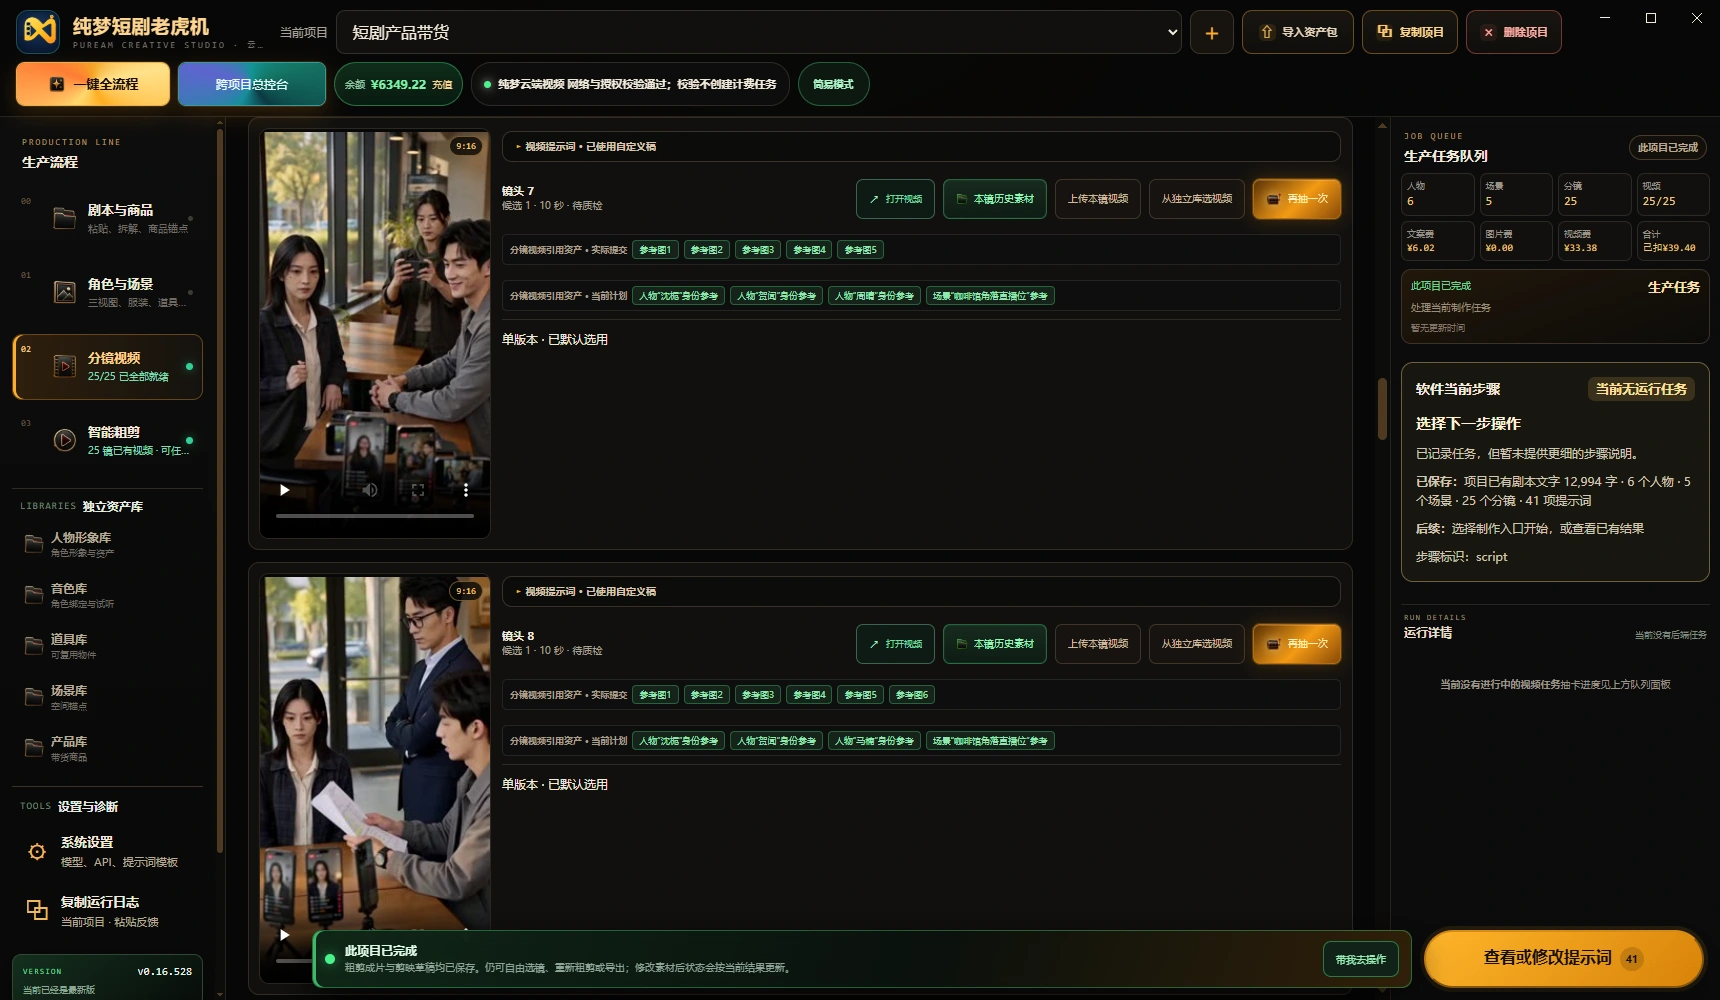Select 参考图6 tag in 镜头 8
Viewport: 1720px width, 1000px height.
pos(912,695)
